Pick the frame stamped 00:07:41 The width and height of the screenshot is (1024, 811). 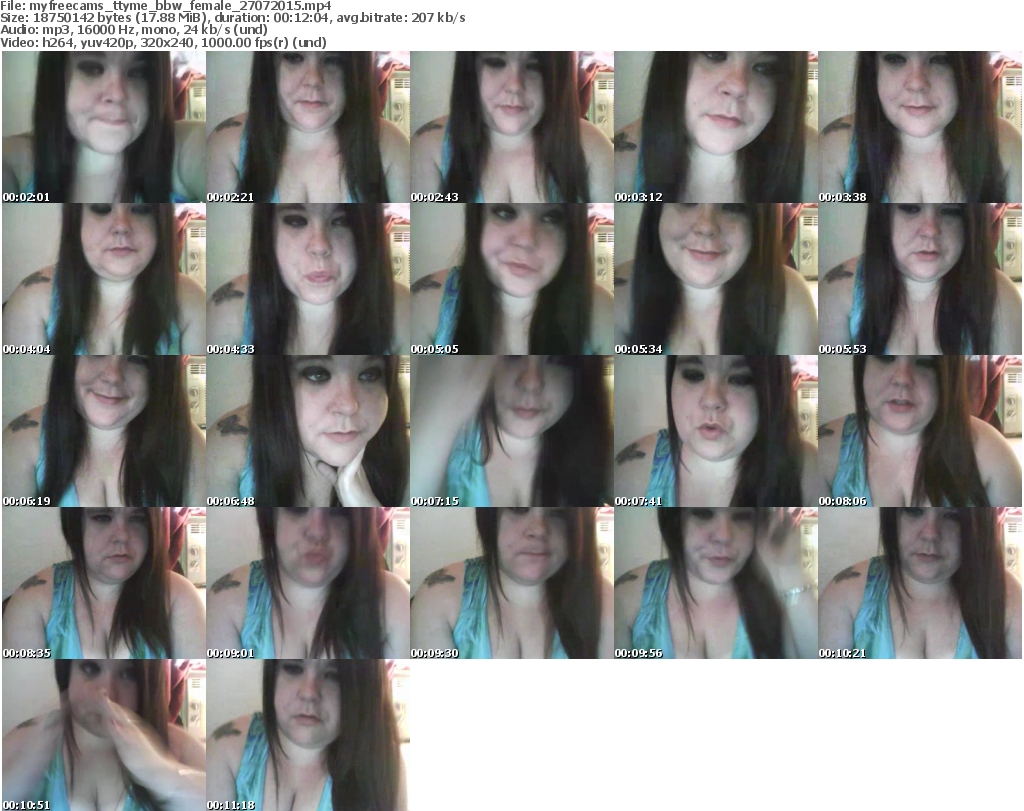[716, 431]
